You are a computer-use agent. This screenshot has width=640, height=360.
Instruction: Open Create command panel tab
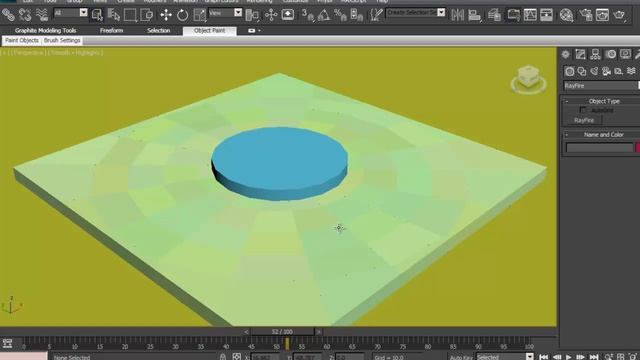pyautogui.click(x=566, y=54)
